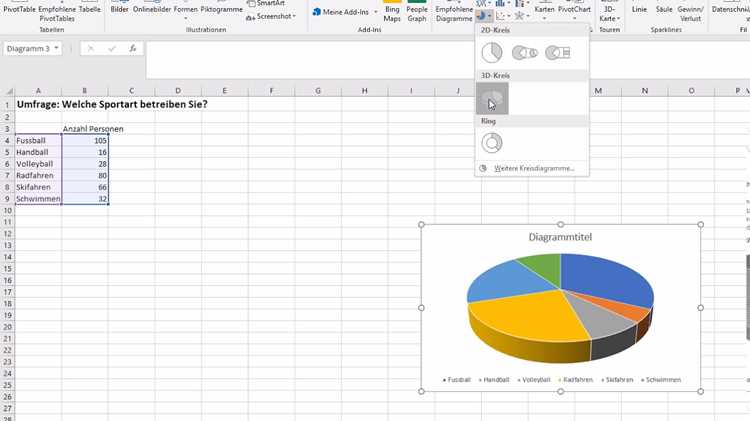750x421 pixels.
Task: Select column D header
Action: pos(178,90)
